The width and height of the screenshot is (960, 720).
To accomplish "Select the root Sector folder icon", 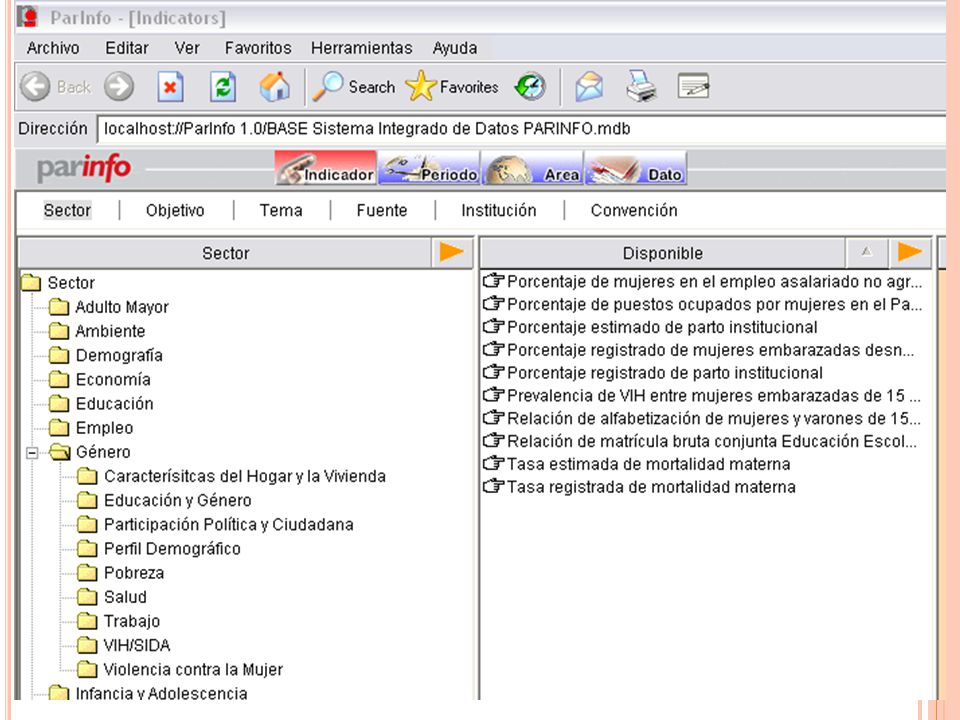I will [31, 282].
